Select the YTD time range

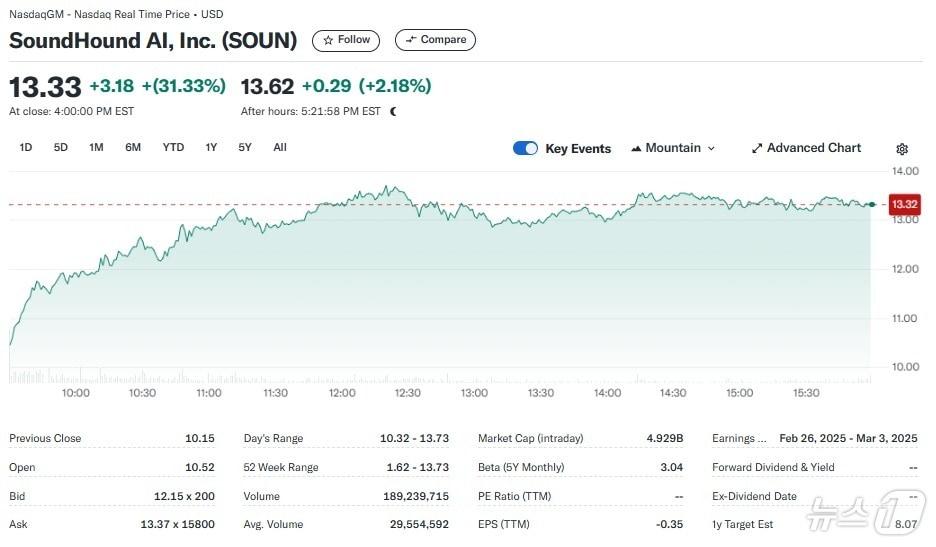[173, 147]
